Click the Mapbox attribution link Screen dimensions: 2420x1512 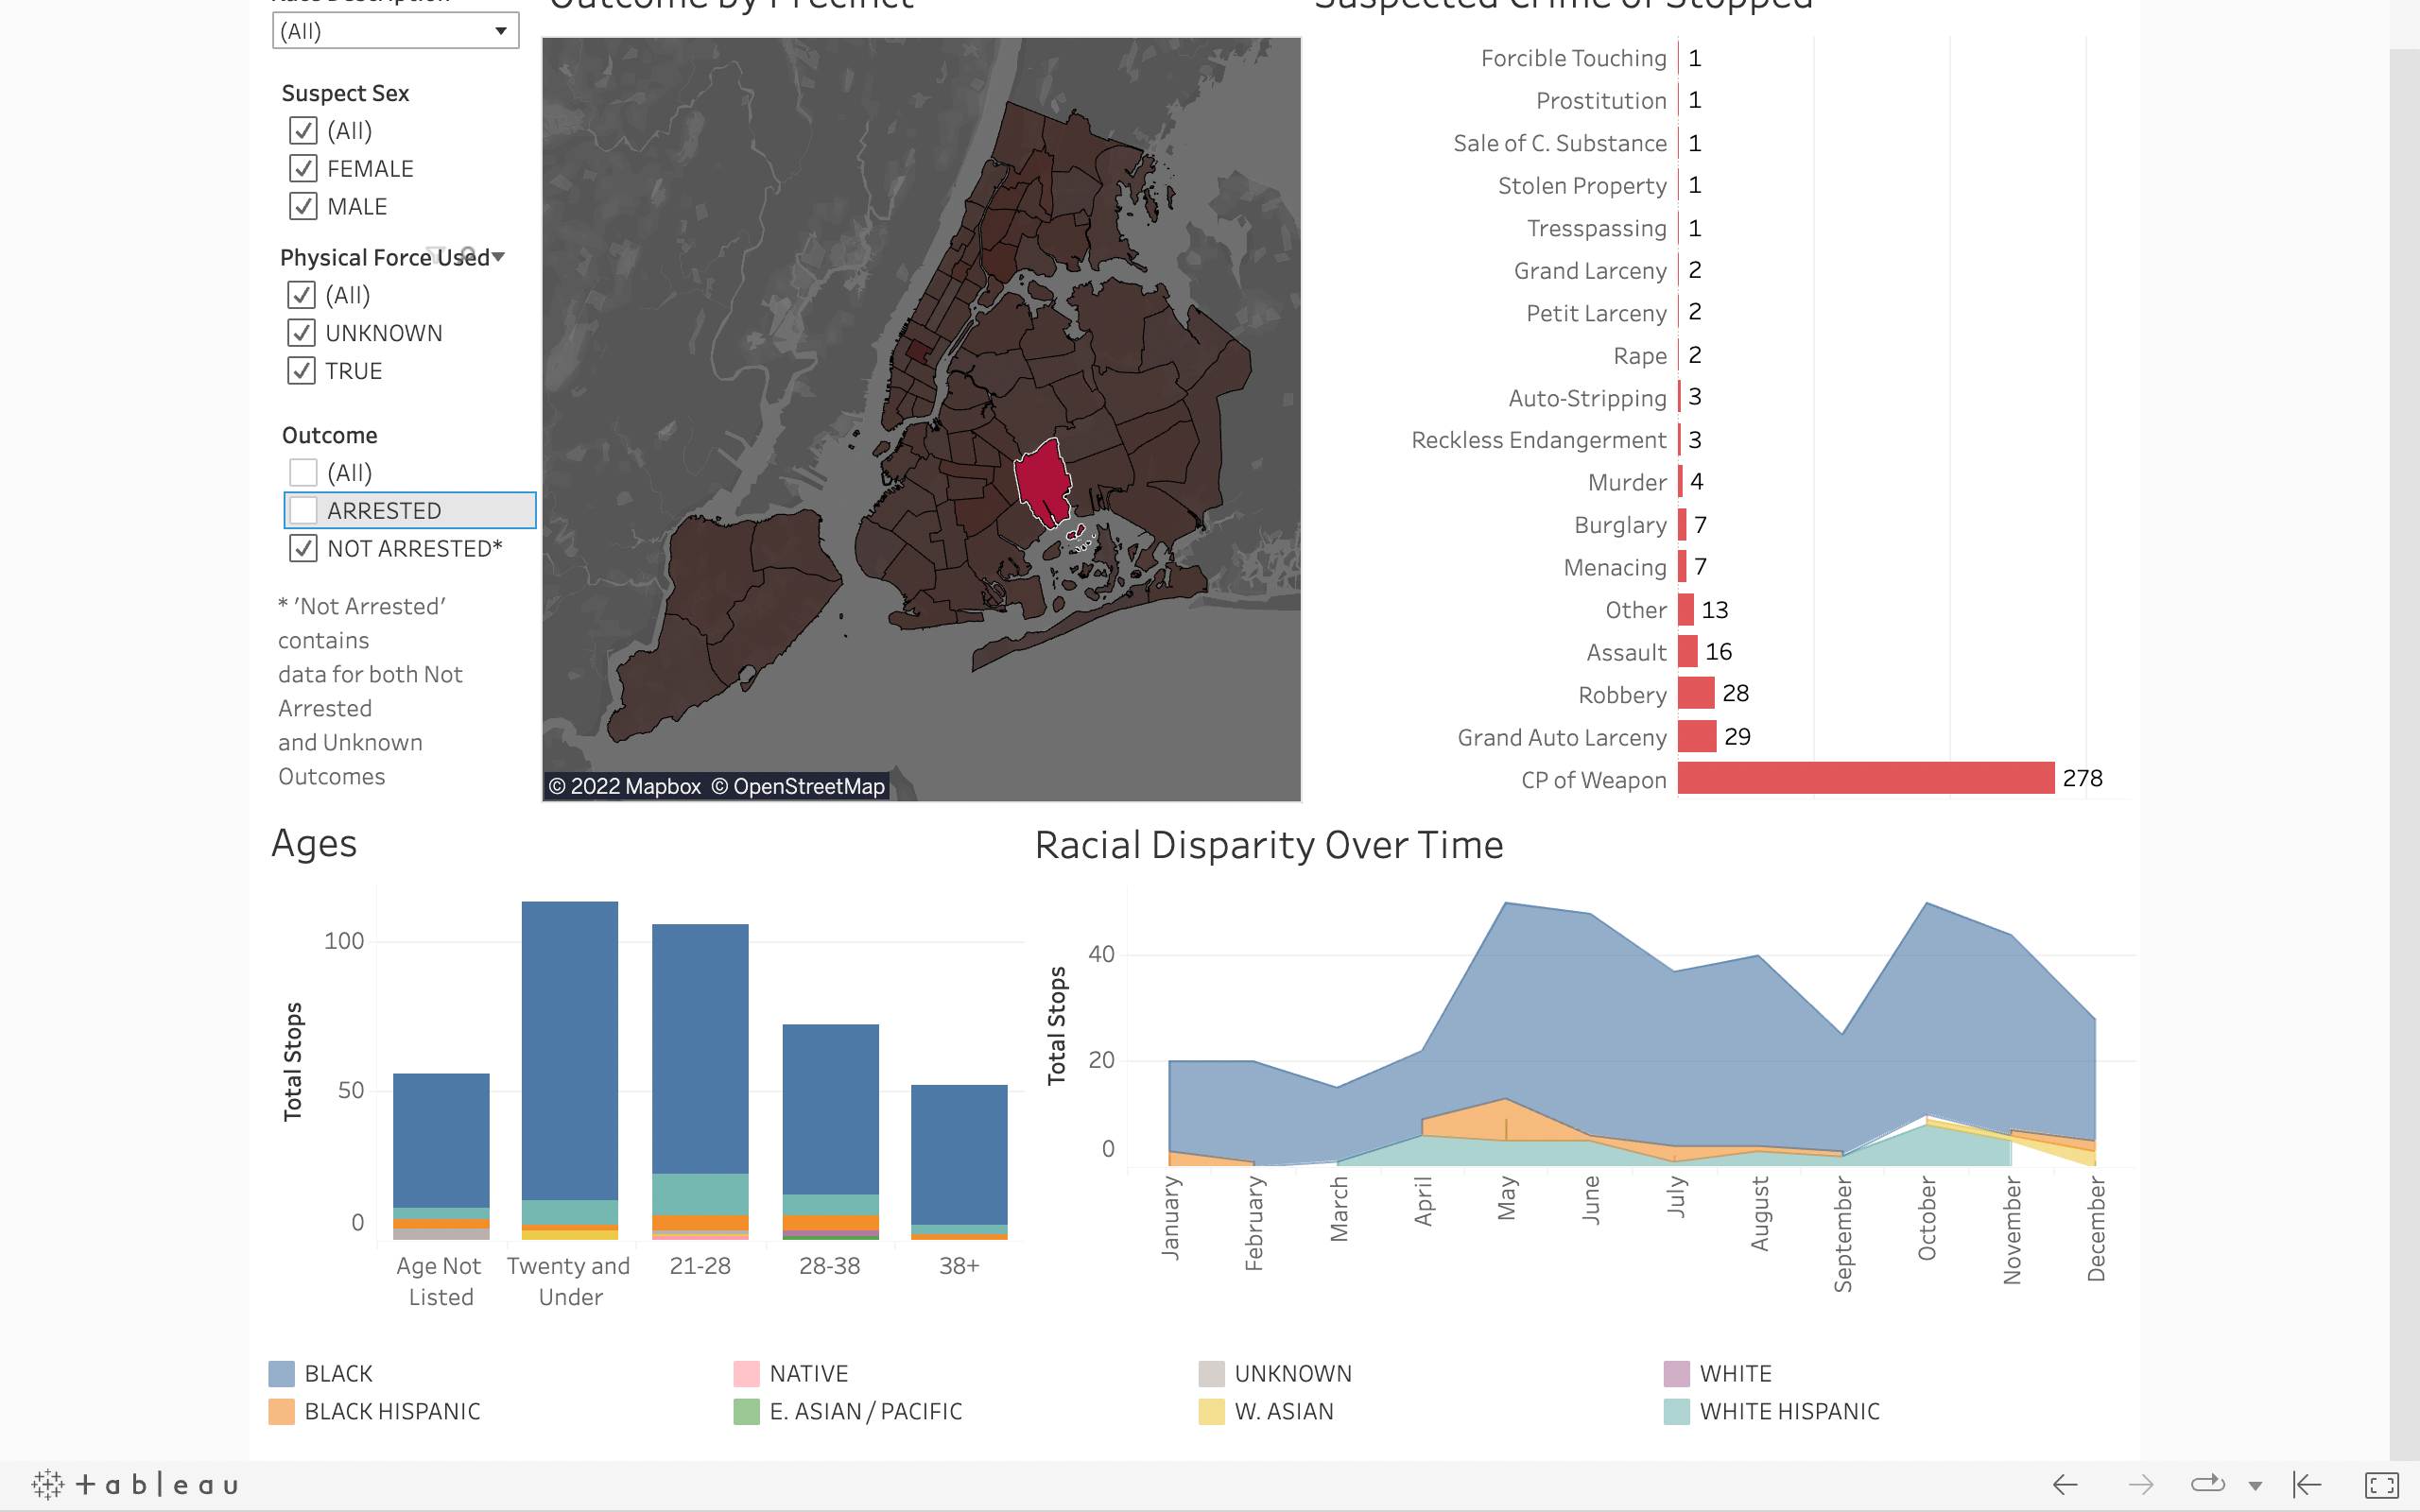click(625, 786)
